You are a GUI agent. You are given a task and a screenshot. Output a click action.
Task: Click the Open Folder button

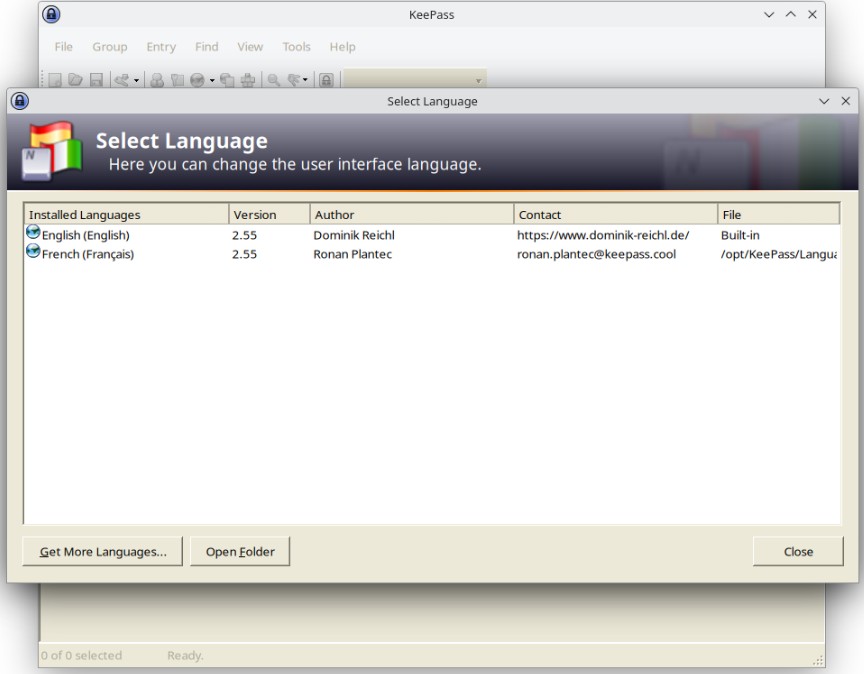tap(240, 552)
